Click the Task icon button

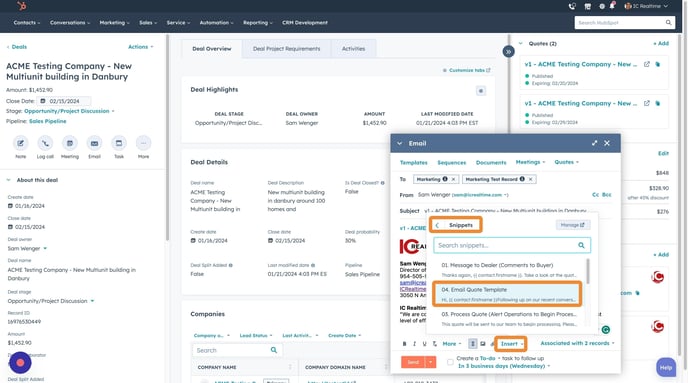tap(119, 143)
